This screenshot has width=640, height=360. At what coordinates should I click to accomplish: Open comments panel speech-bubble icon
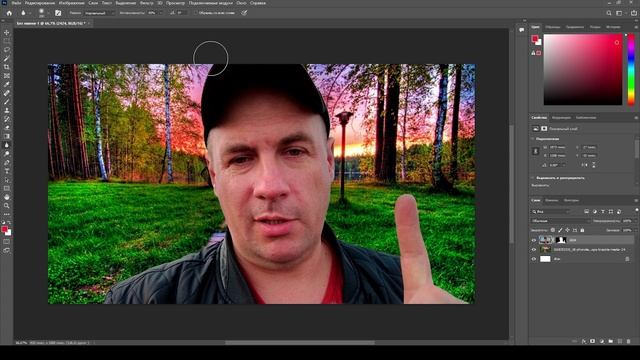click(x=522, y=30)
